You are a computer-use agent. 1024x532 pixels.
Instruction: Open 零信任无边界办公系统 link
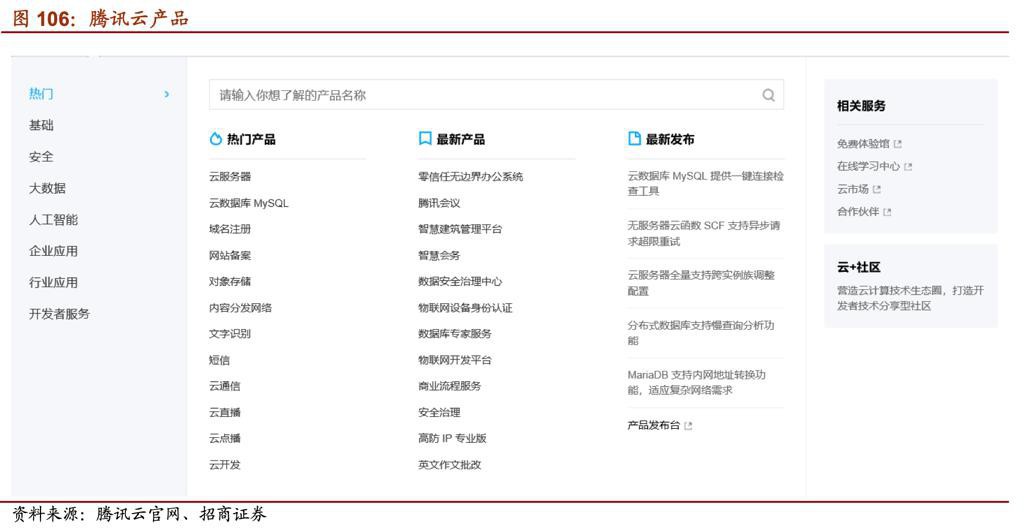[x=470, y=176]
